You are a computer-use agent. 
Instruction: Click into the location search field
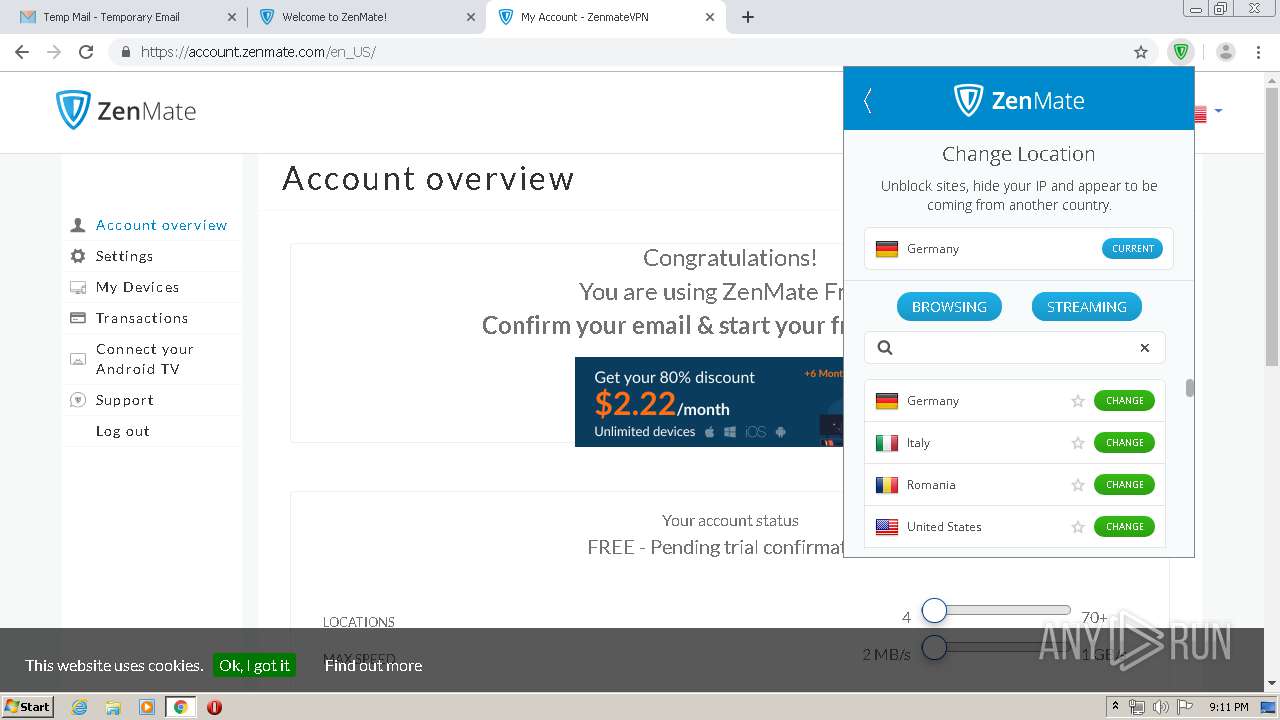coord(1014,348)
